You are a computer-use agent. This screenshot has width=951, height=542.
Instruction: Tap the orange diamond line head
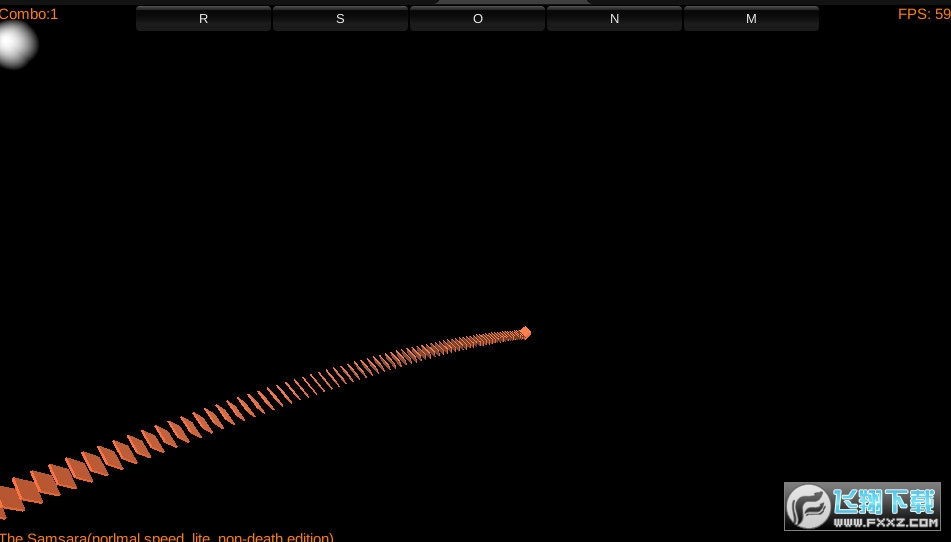pos(525,332)
